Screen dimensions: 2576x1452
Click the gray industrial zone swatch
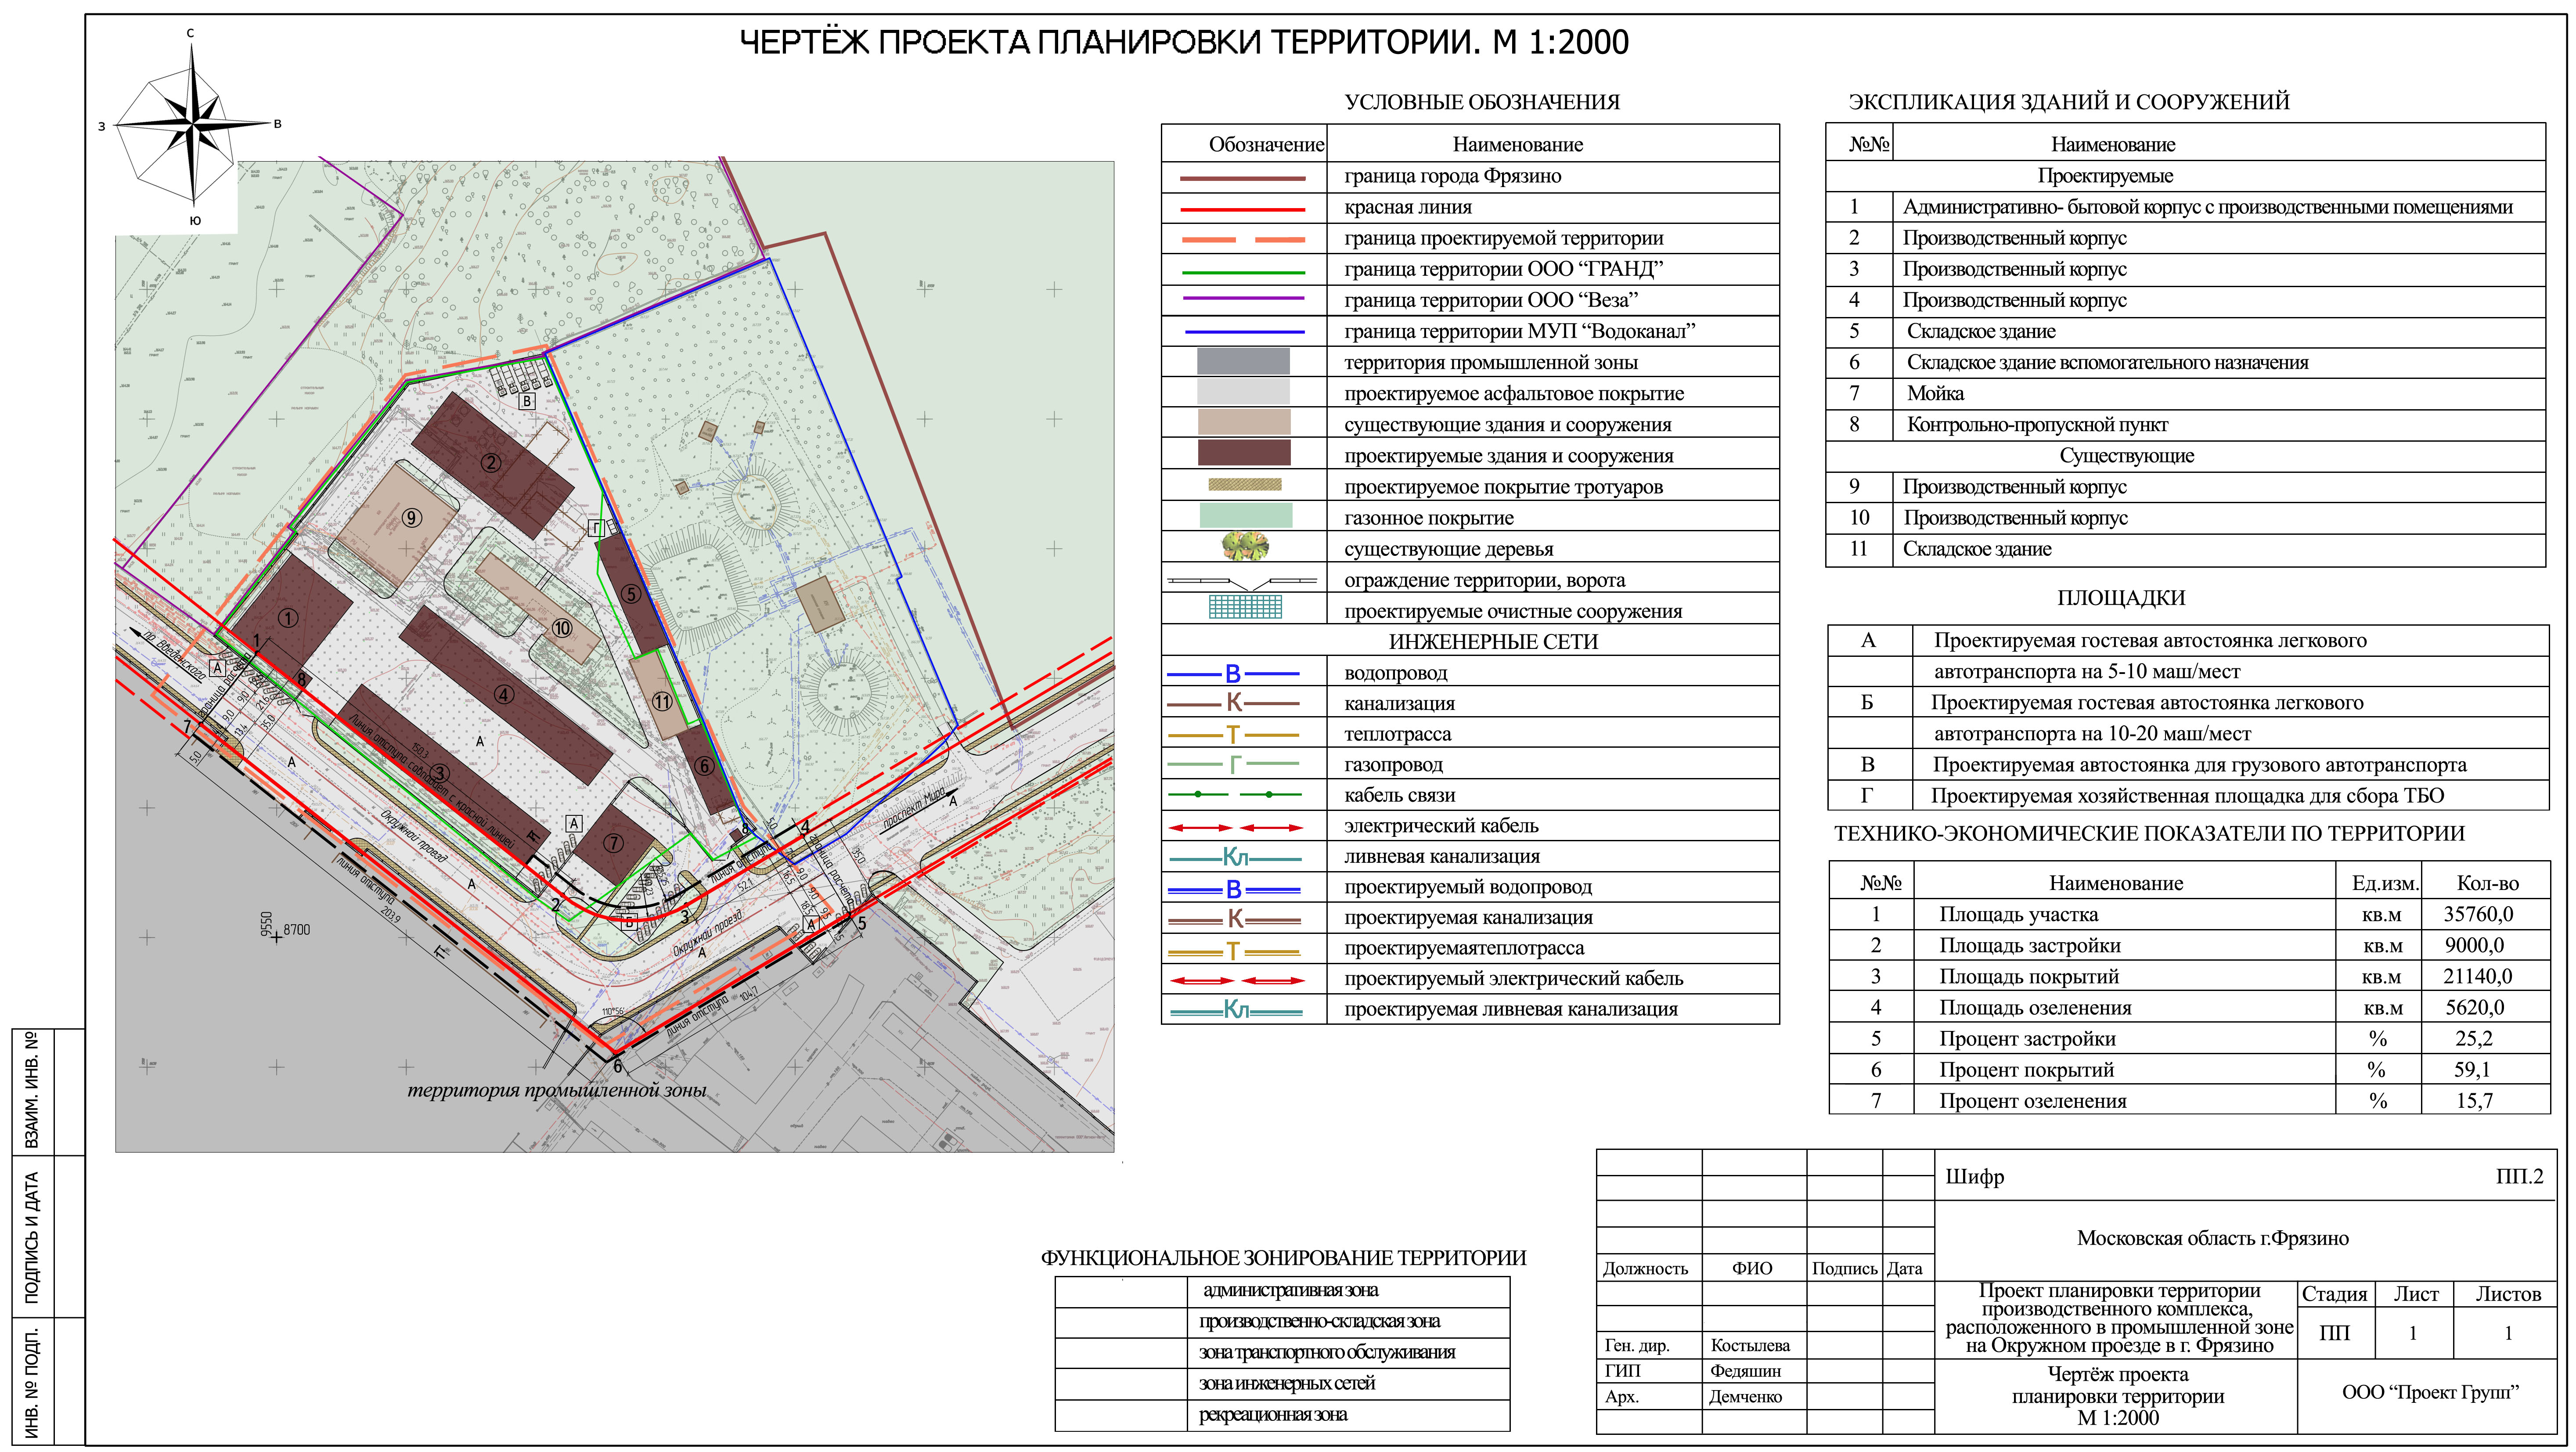click(x=1244, y=361)
